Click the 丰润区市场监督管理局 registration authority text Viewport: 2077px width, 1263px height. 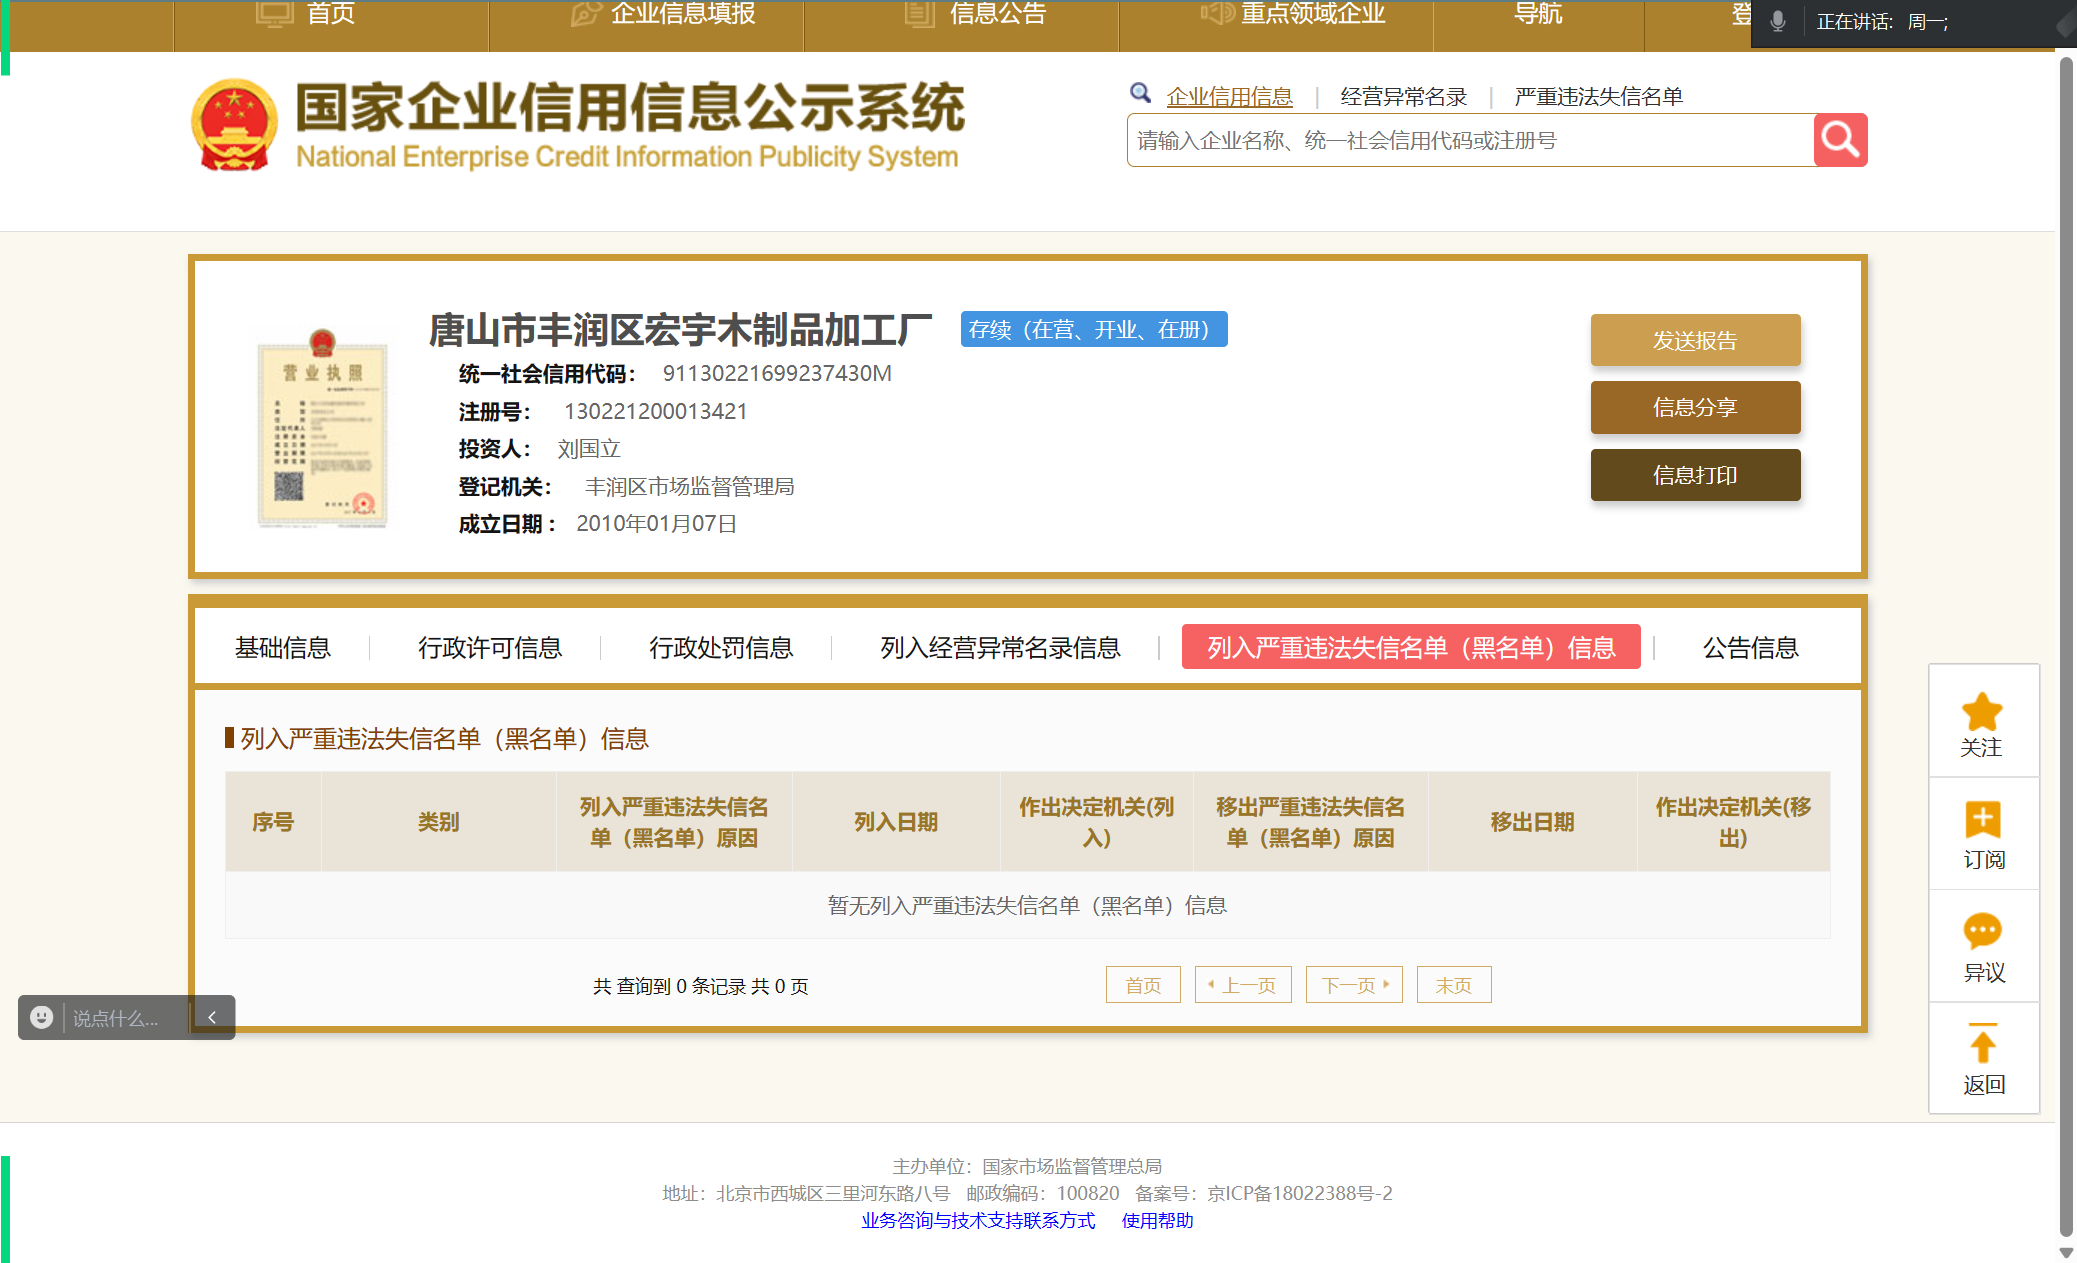[689, 486]
